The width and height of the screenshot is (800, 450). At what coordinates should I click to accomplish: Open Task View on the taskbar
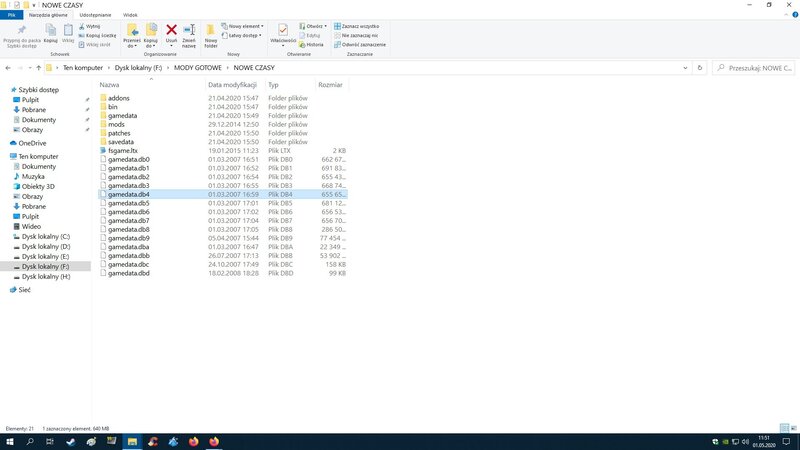[49, 442]
